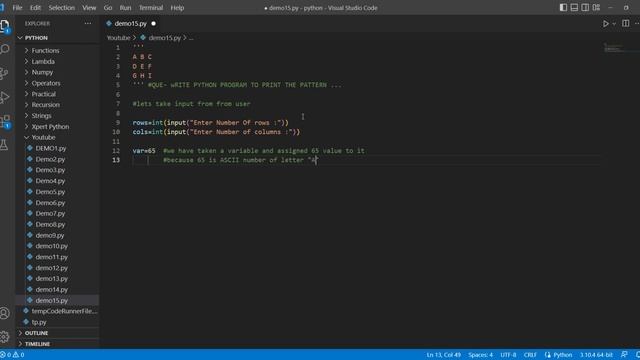Screen dimensions: 640x360
Task: Open the Run and Debug view
Action: point(4,98)
